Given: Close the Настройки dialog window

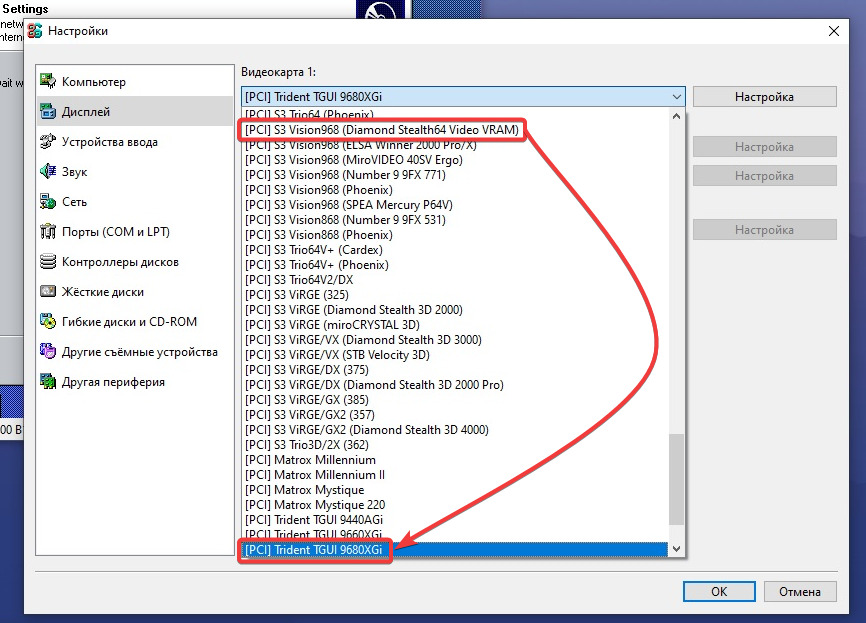Looking at the screenshot, I should tap(833, 31).
